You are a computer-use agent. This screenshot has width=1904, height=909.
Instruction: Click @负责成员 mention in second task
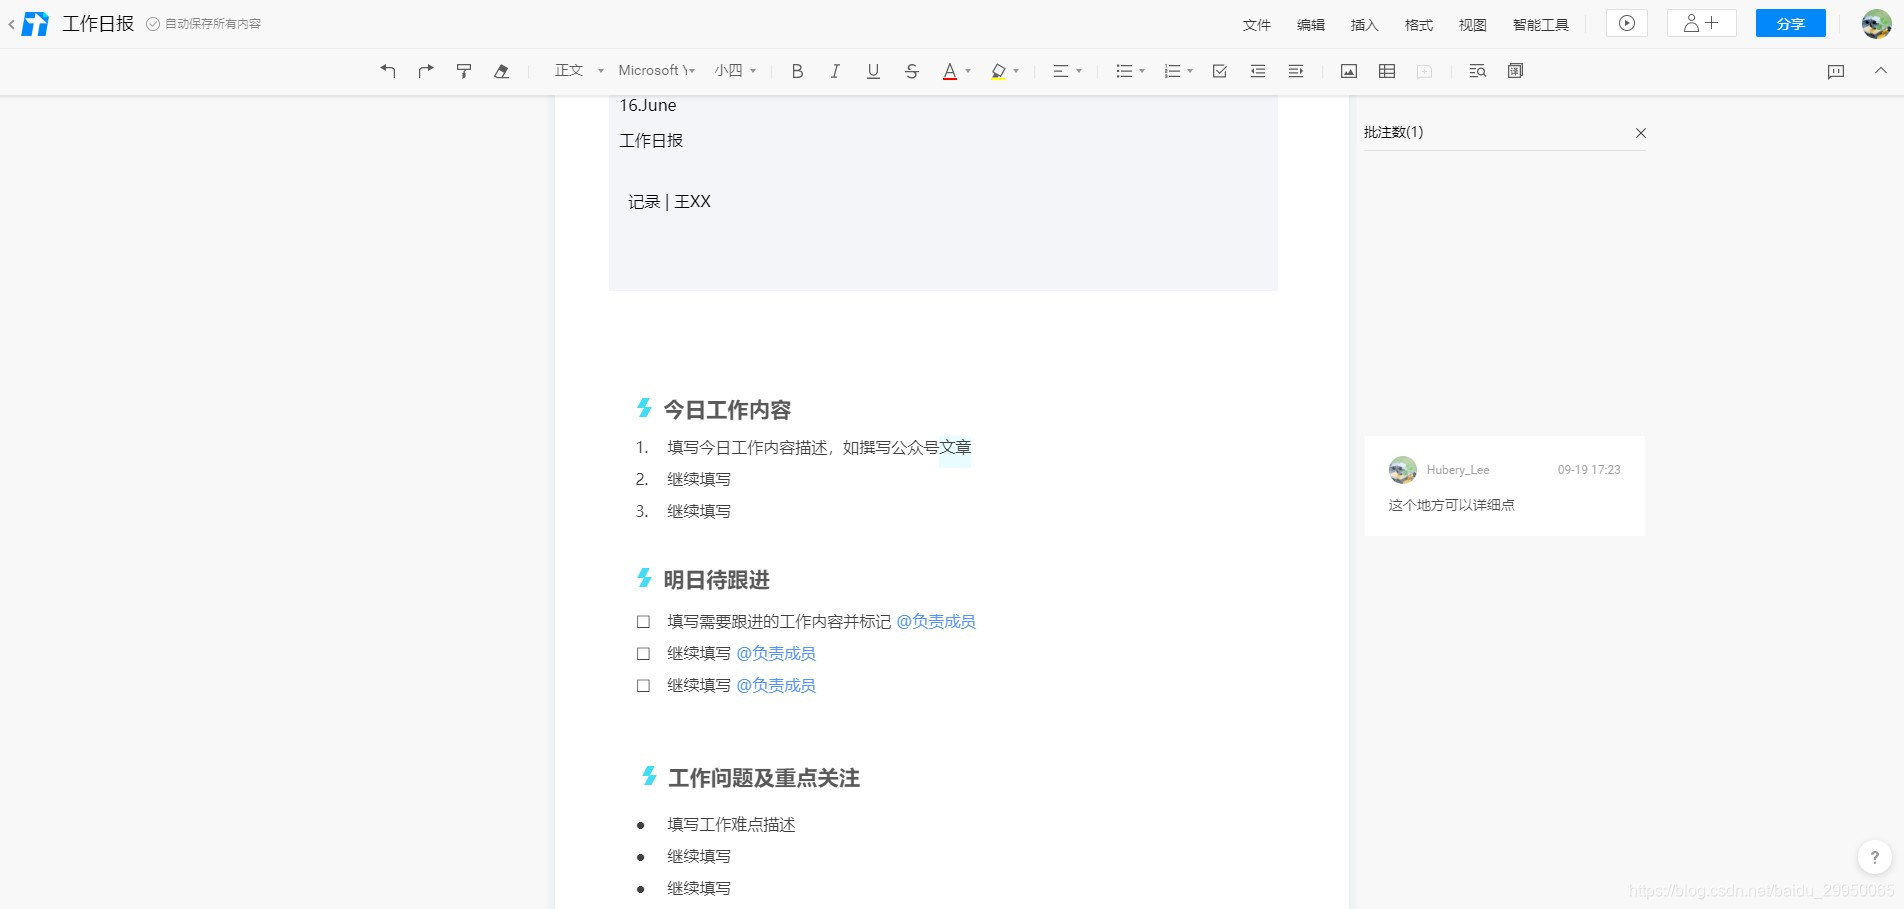[776, 654]
